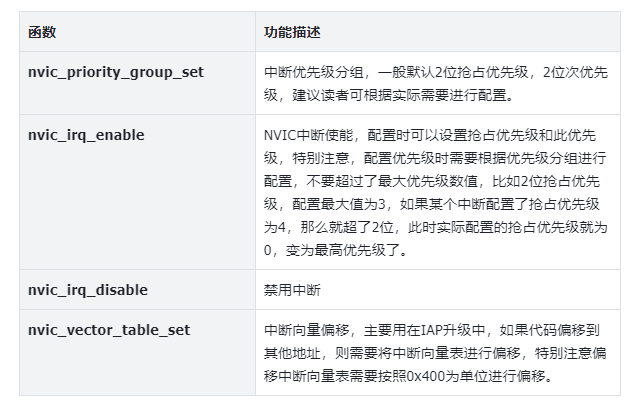Click the text 特别注意 in nvic_irq_enable row
The width and height of the screenshot is (634, 406).
click(321, 158)
